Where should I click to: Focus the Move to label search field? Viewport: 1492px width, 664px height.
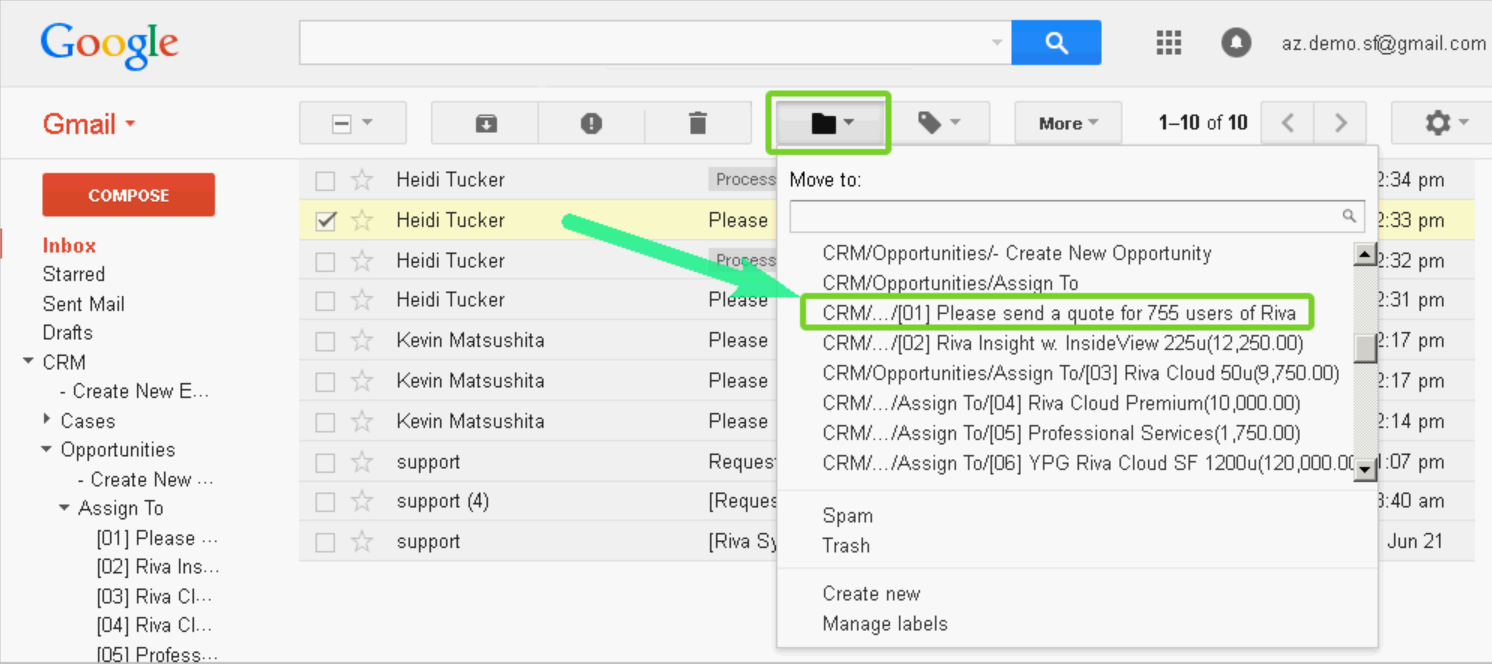(1077, 216)
